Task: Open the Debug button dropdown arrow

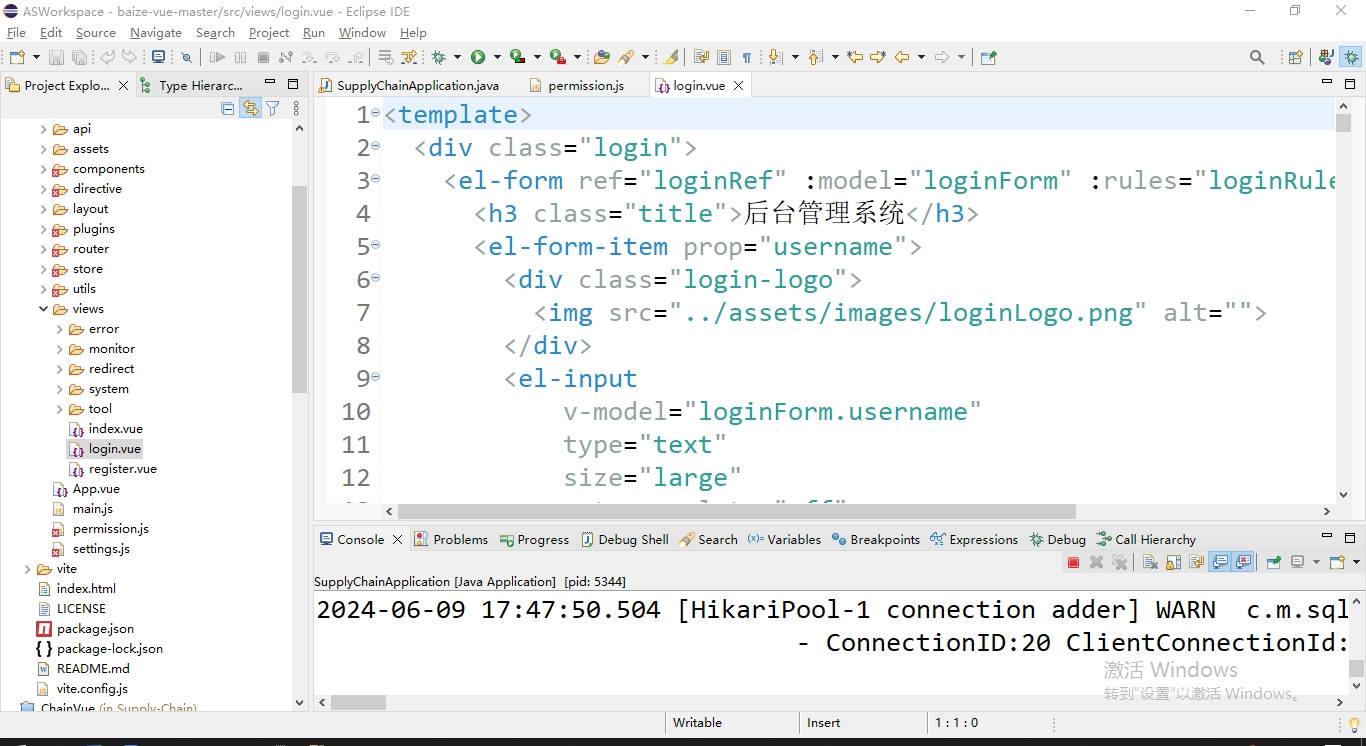Action: (457, 57)
